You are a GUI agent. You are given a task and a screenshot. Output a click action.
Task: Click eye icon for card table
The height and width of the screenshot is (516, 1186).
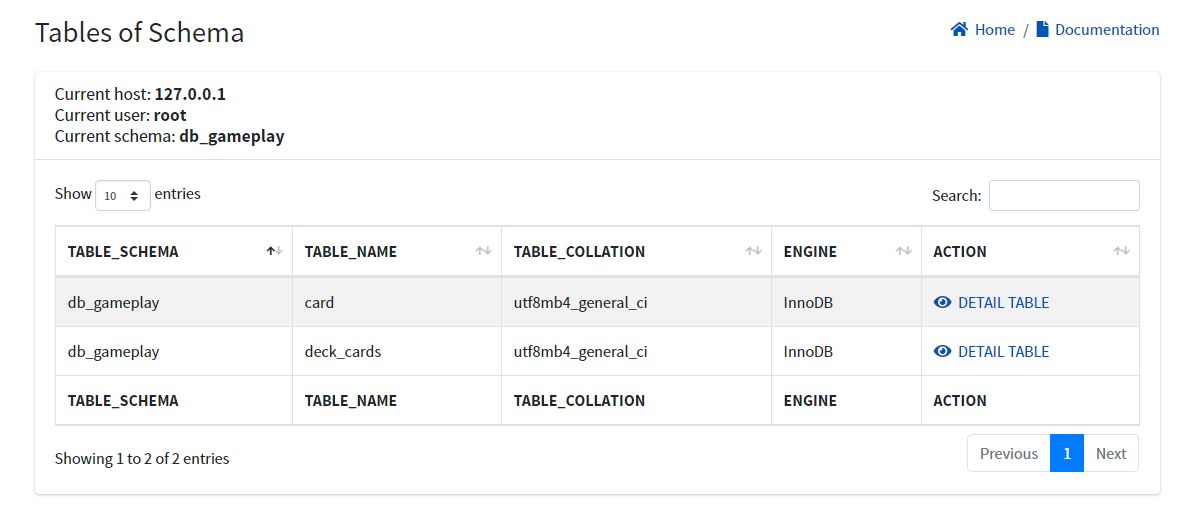pos(942,302)
